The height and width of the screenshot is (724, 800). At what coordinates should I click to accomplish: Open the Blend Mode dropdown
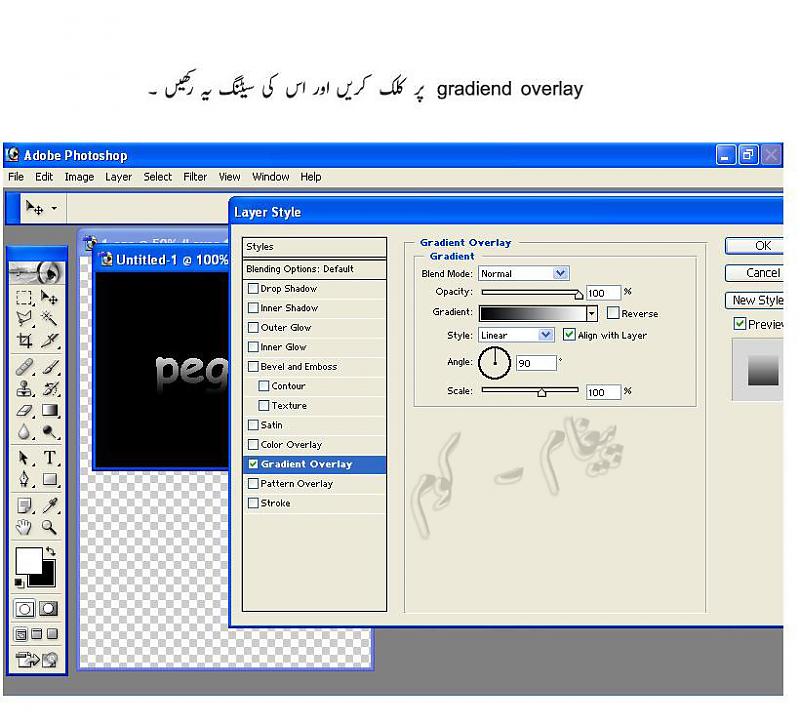coord(560,273)
